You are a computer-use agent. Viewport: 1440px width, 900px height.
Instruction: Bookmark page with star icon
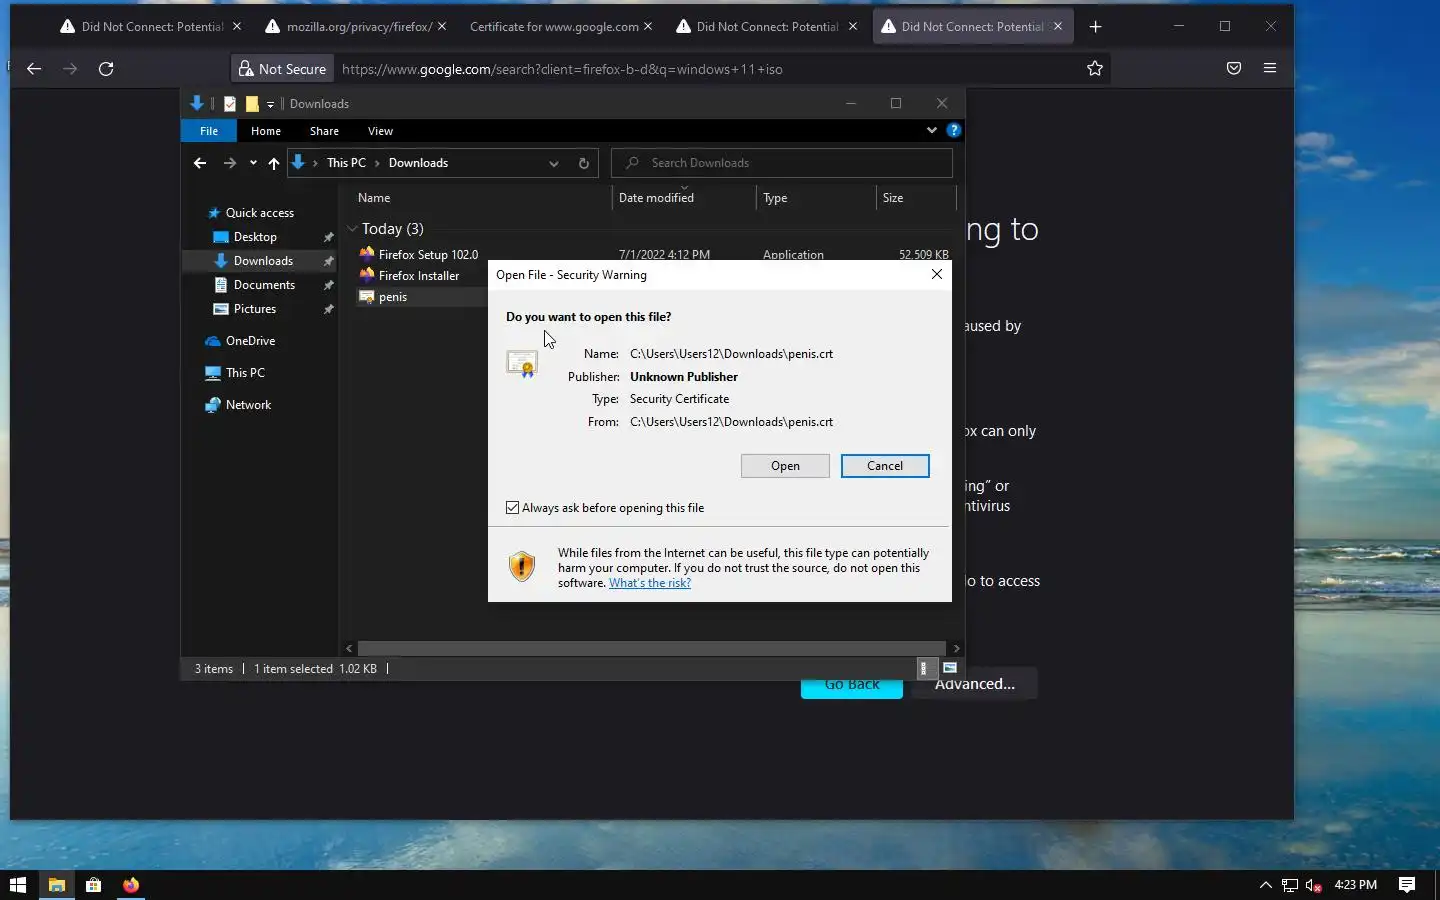tap(1095, 68)
